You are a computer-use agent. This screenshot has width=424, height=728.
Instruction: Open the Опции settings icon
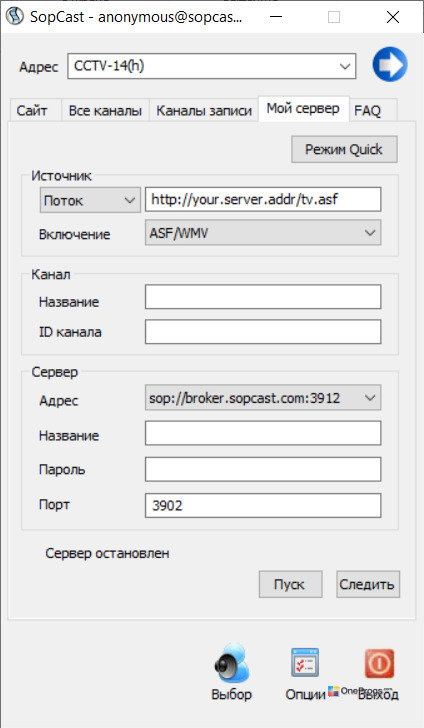[x=305, y=663]
